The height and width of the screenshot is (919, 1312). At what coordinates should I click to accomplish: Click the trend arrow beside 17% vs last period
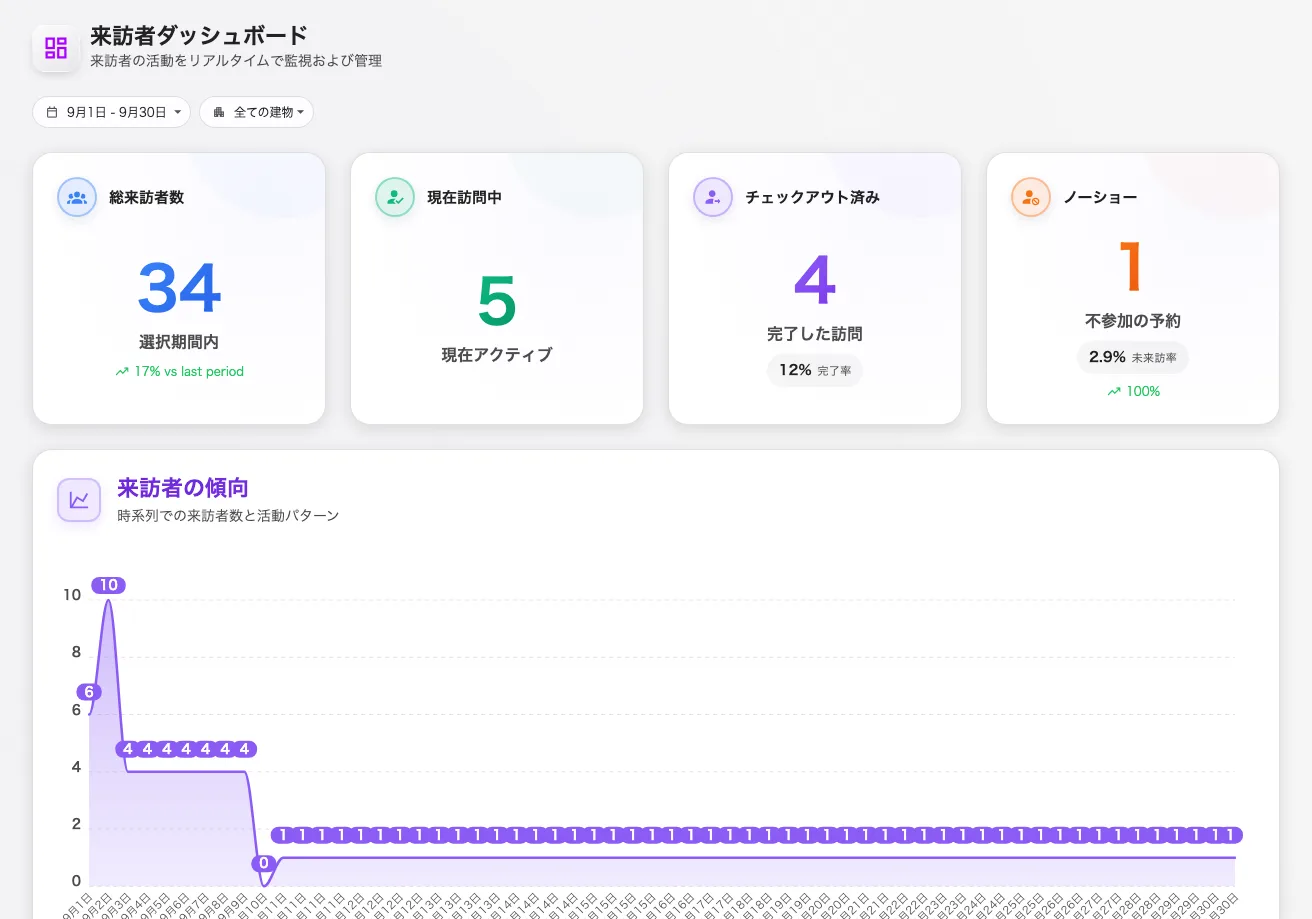click(122, 372)
